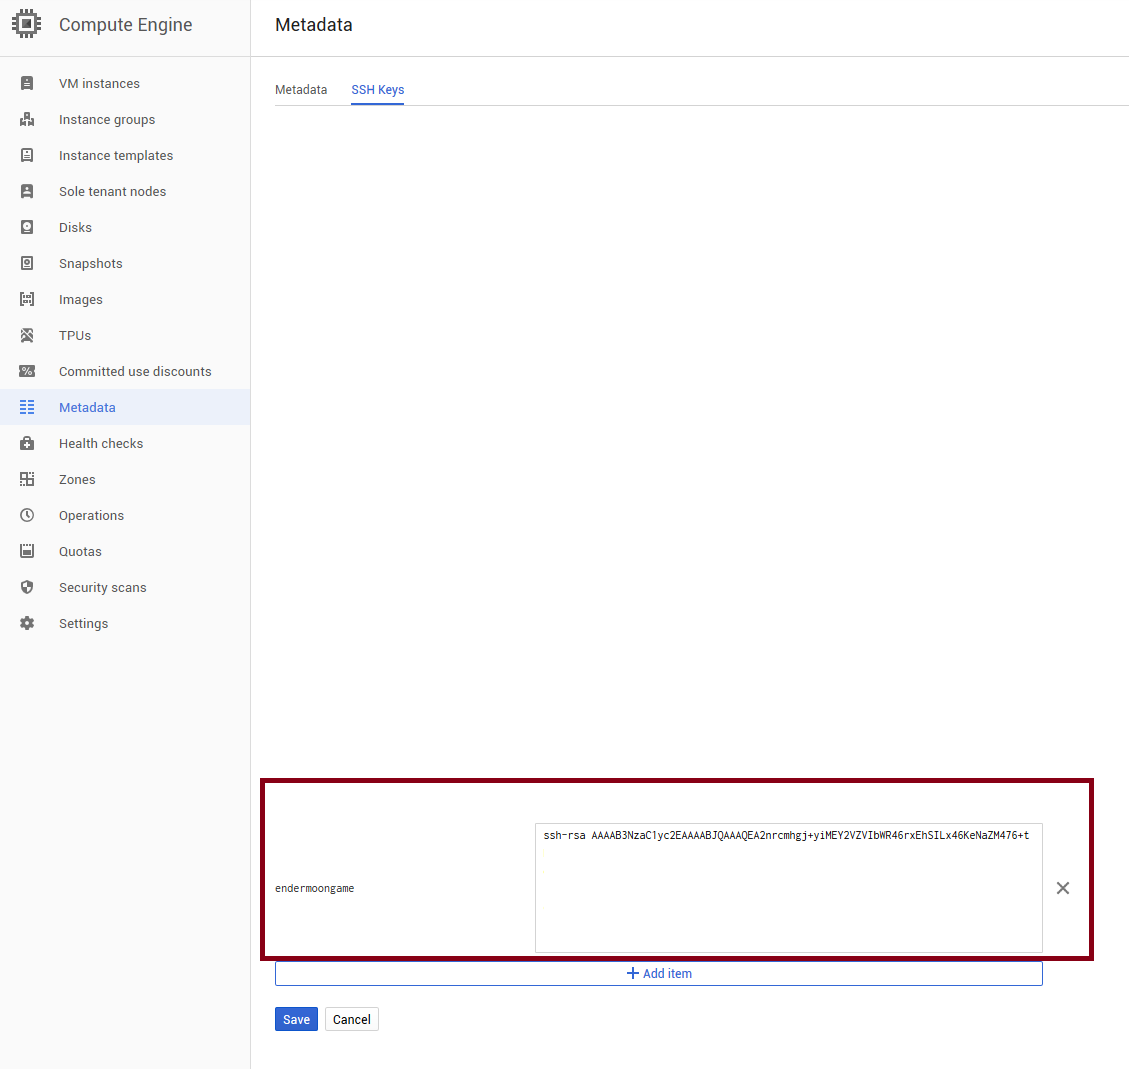
Task: Cancel the SSH key edit
Action: coord(351,1019)
